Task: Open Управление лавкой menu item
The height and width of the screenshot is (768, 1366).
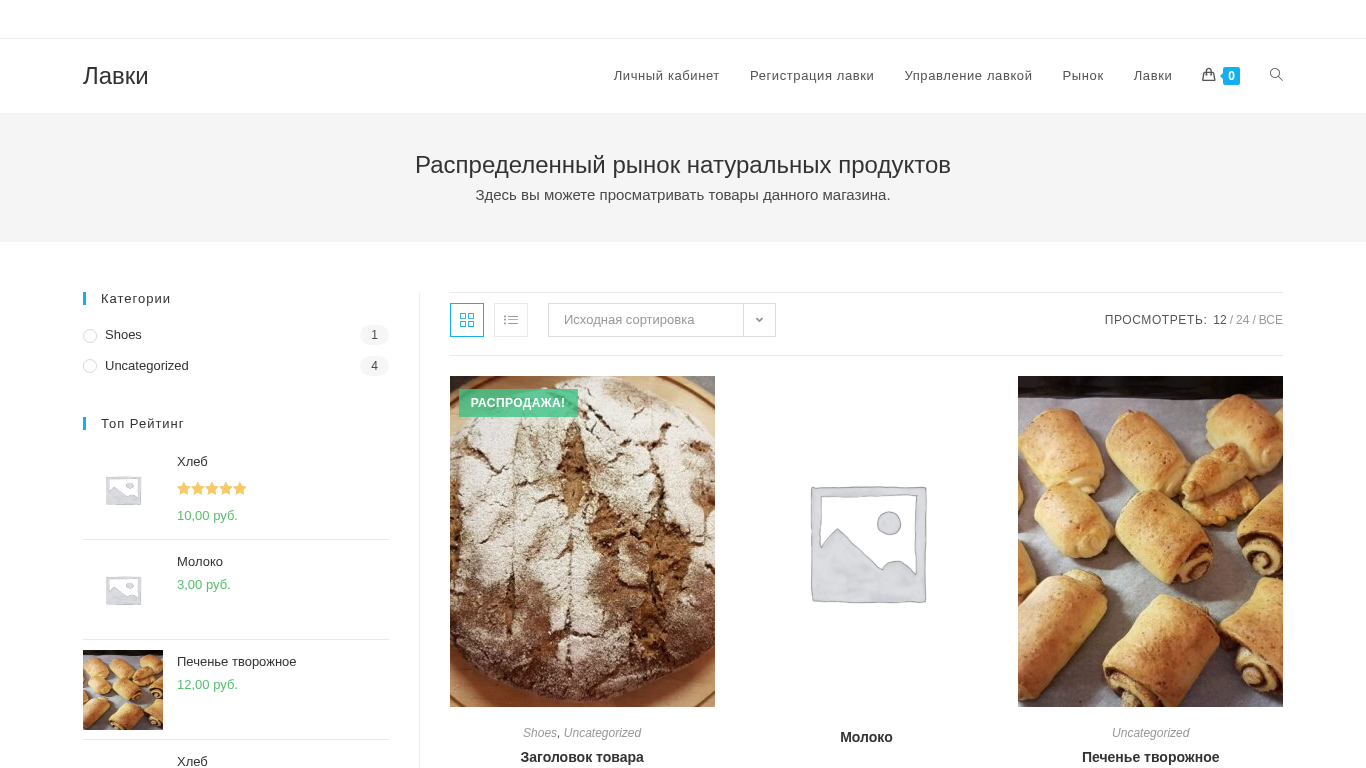Action: pyautogui.click(x=968, y=76)
